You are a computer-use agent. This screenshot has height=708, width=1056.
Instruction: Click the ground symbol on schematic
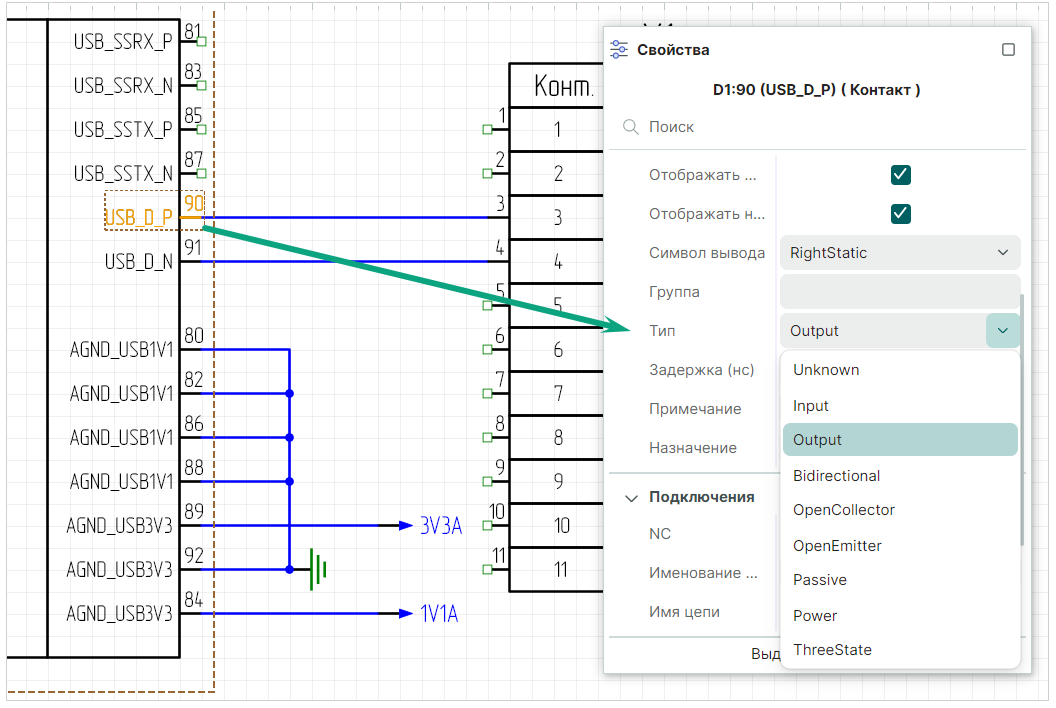tap(317, 568)
